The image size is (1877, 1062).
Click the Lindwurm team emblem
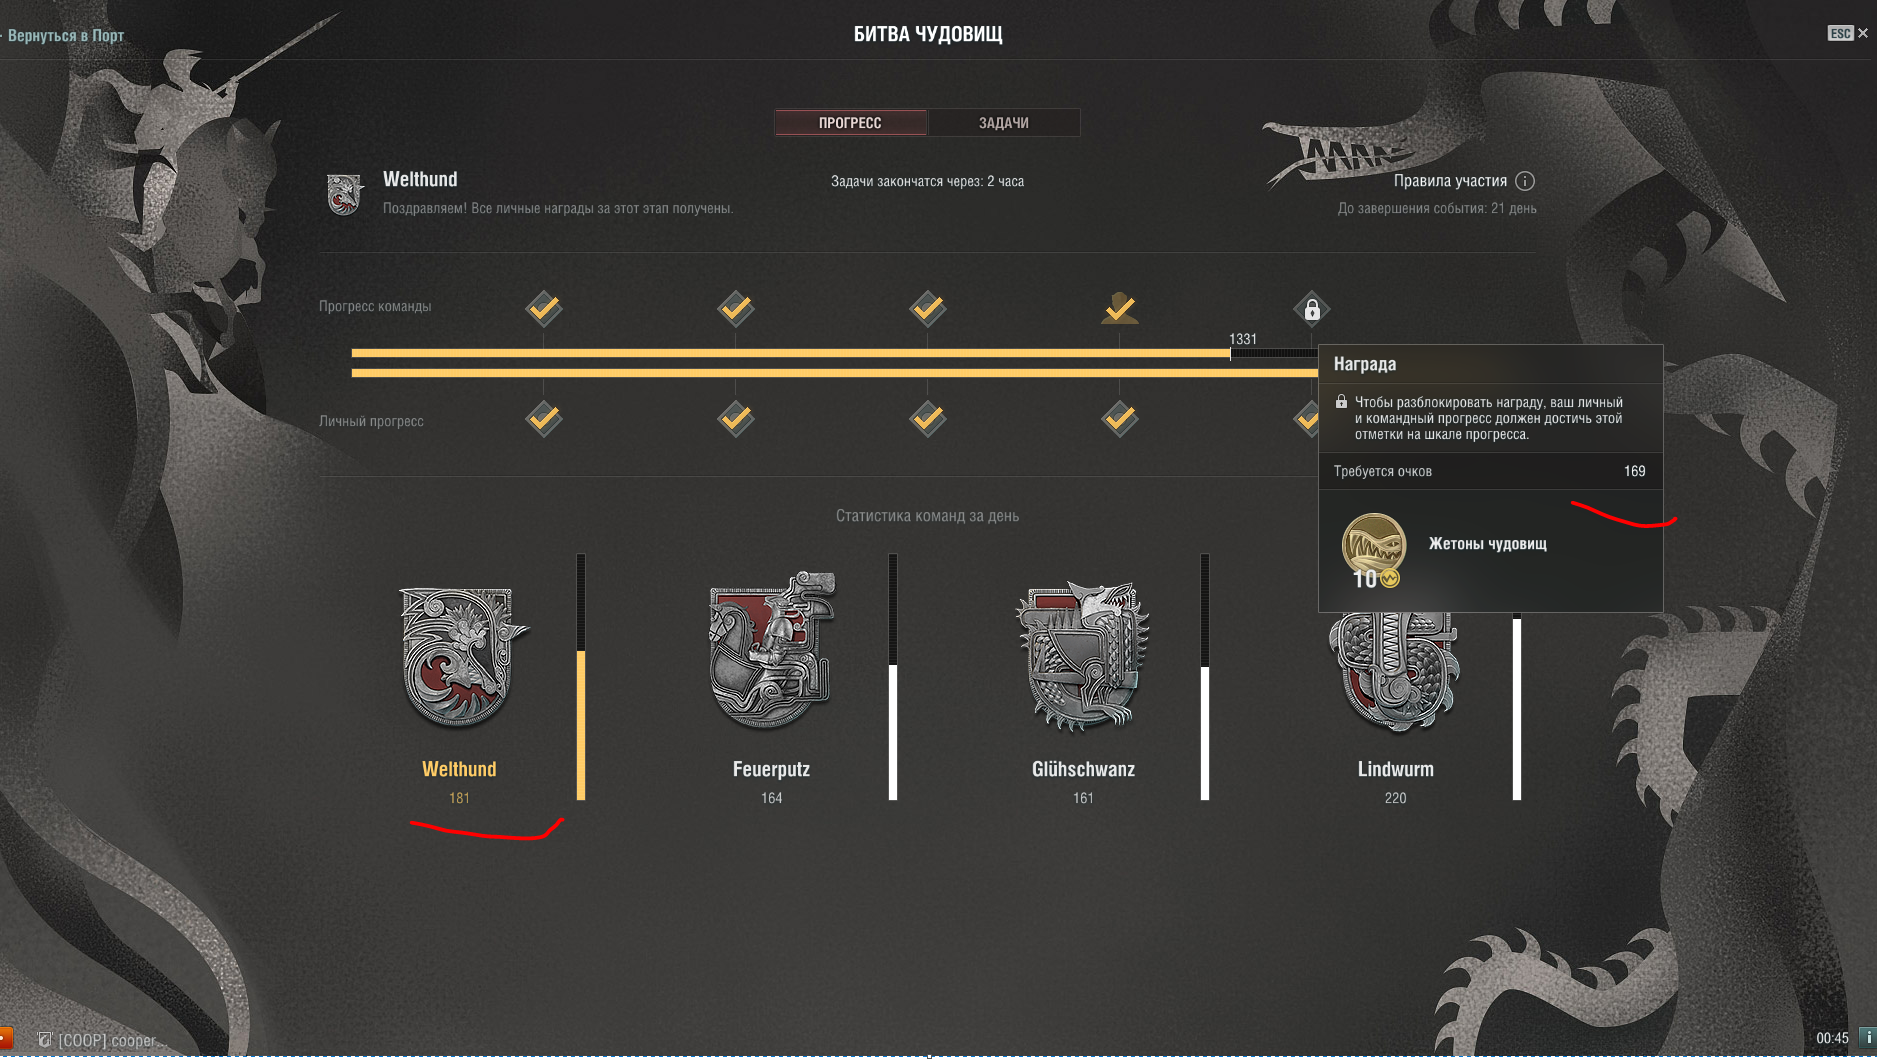coord(1394,672)
